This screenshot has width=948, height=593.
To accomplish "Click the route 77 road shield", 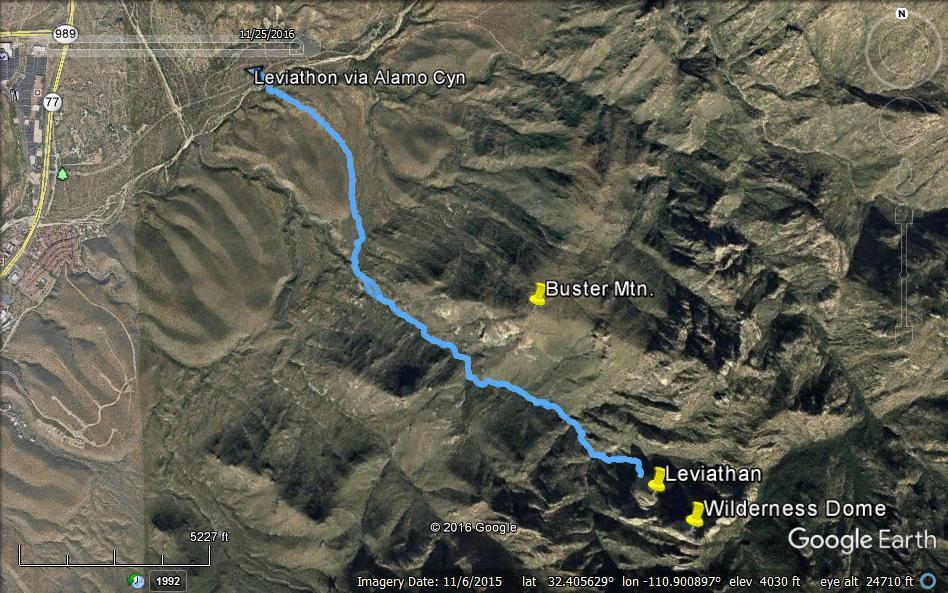I will click(52, 102).
